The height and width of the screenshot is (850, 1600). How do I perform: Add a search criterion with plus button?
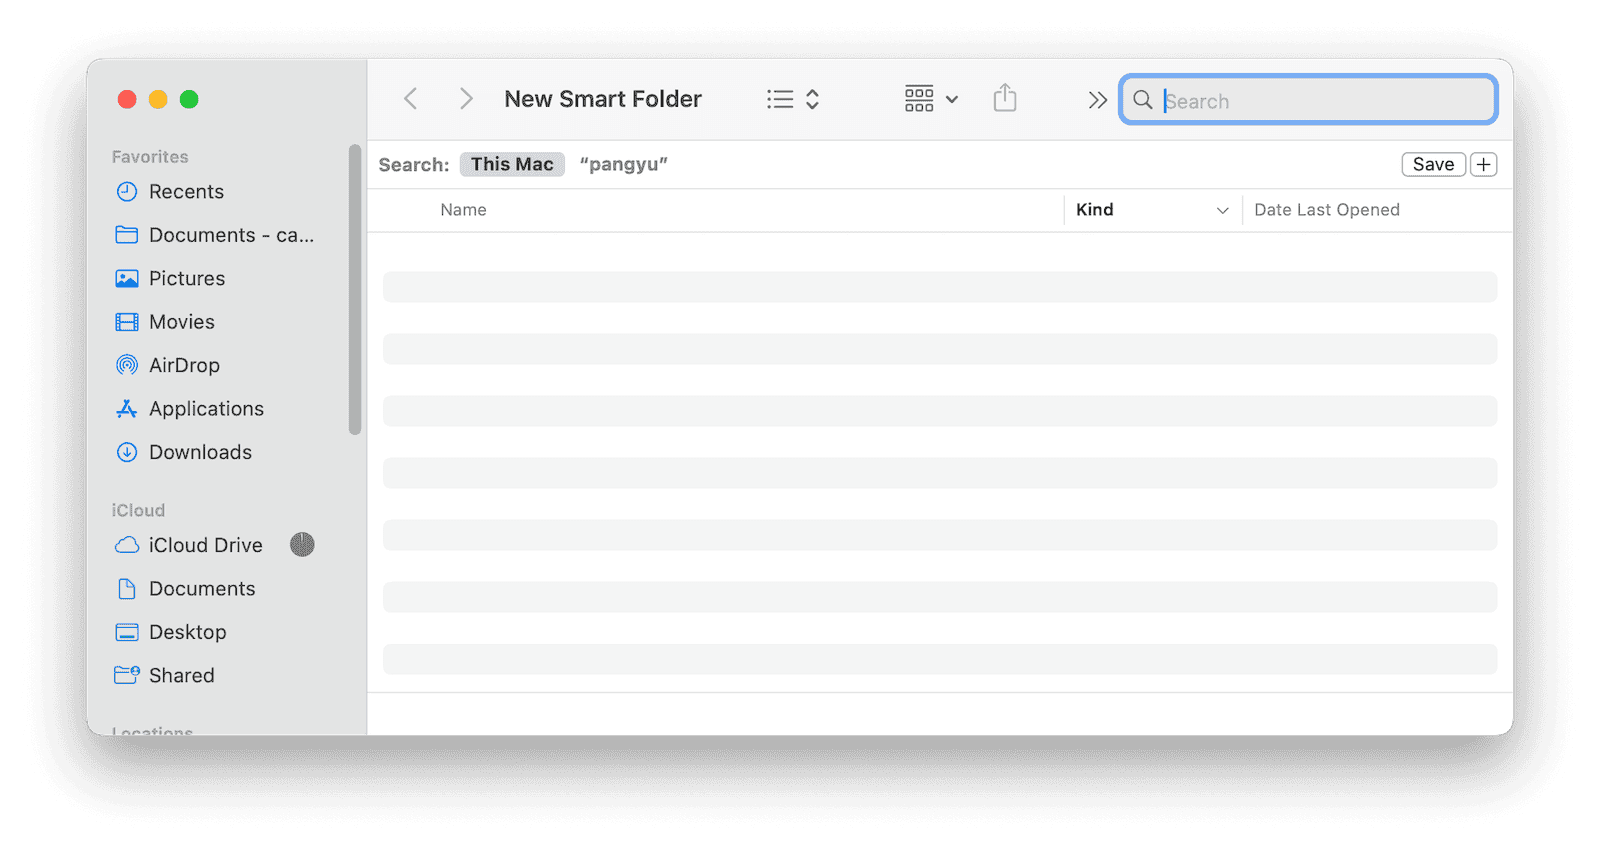tap(1484, 164)
